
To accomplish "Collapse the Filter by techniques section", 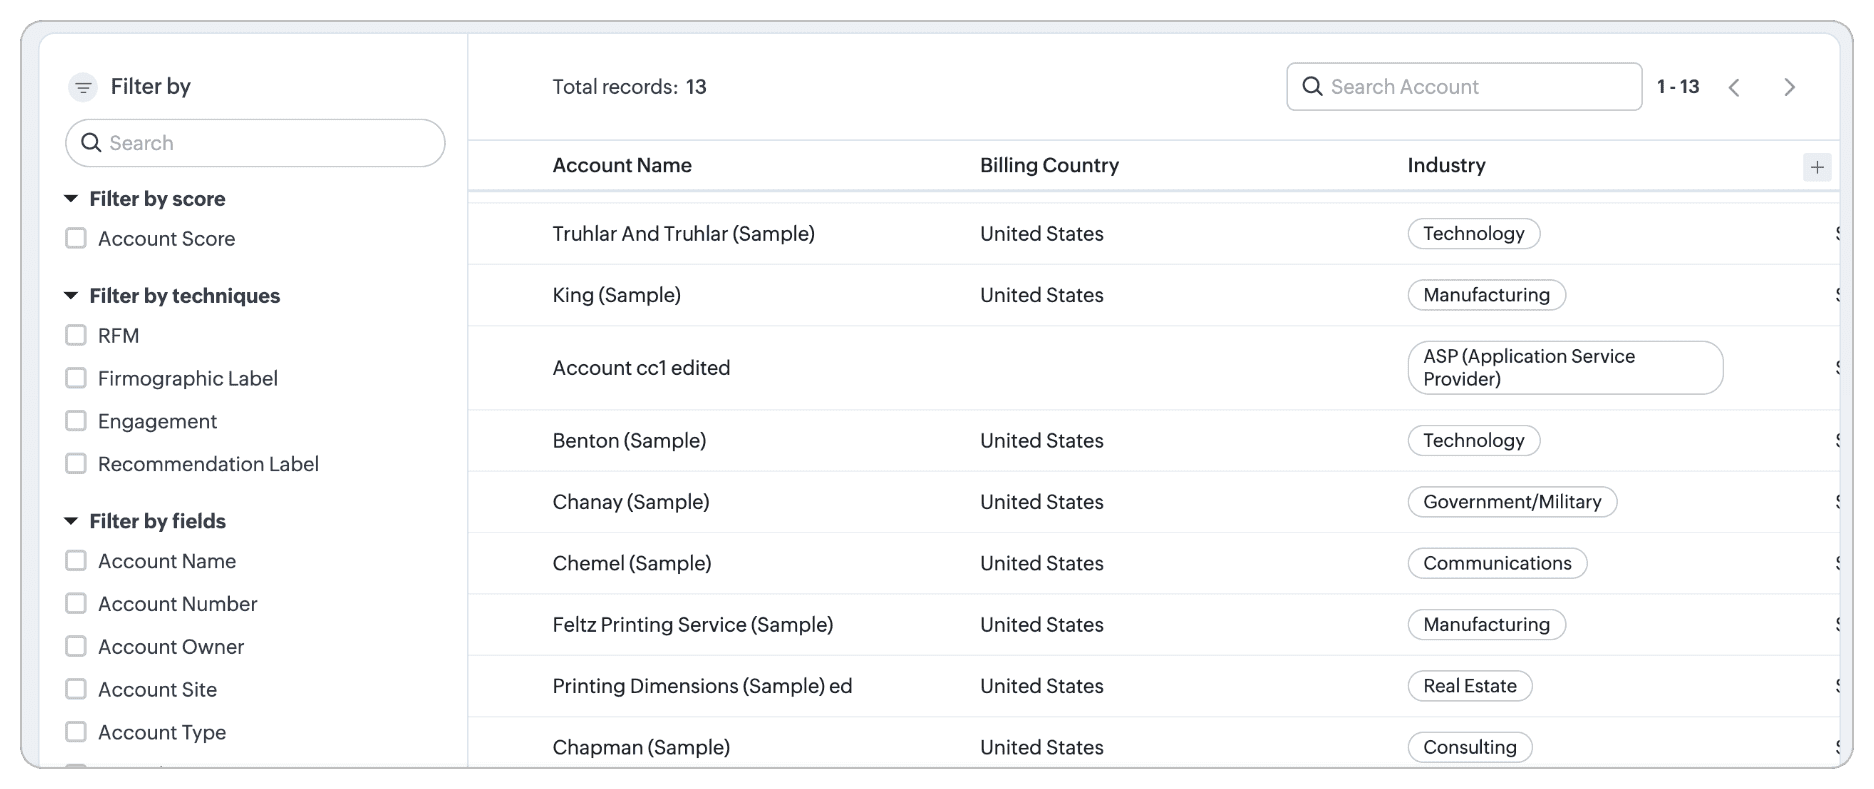I will click(x=71, y=296).
